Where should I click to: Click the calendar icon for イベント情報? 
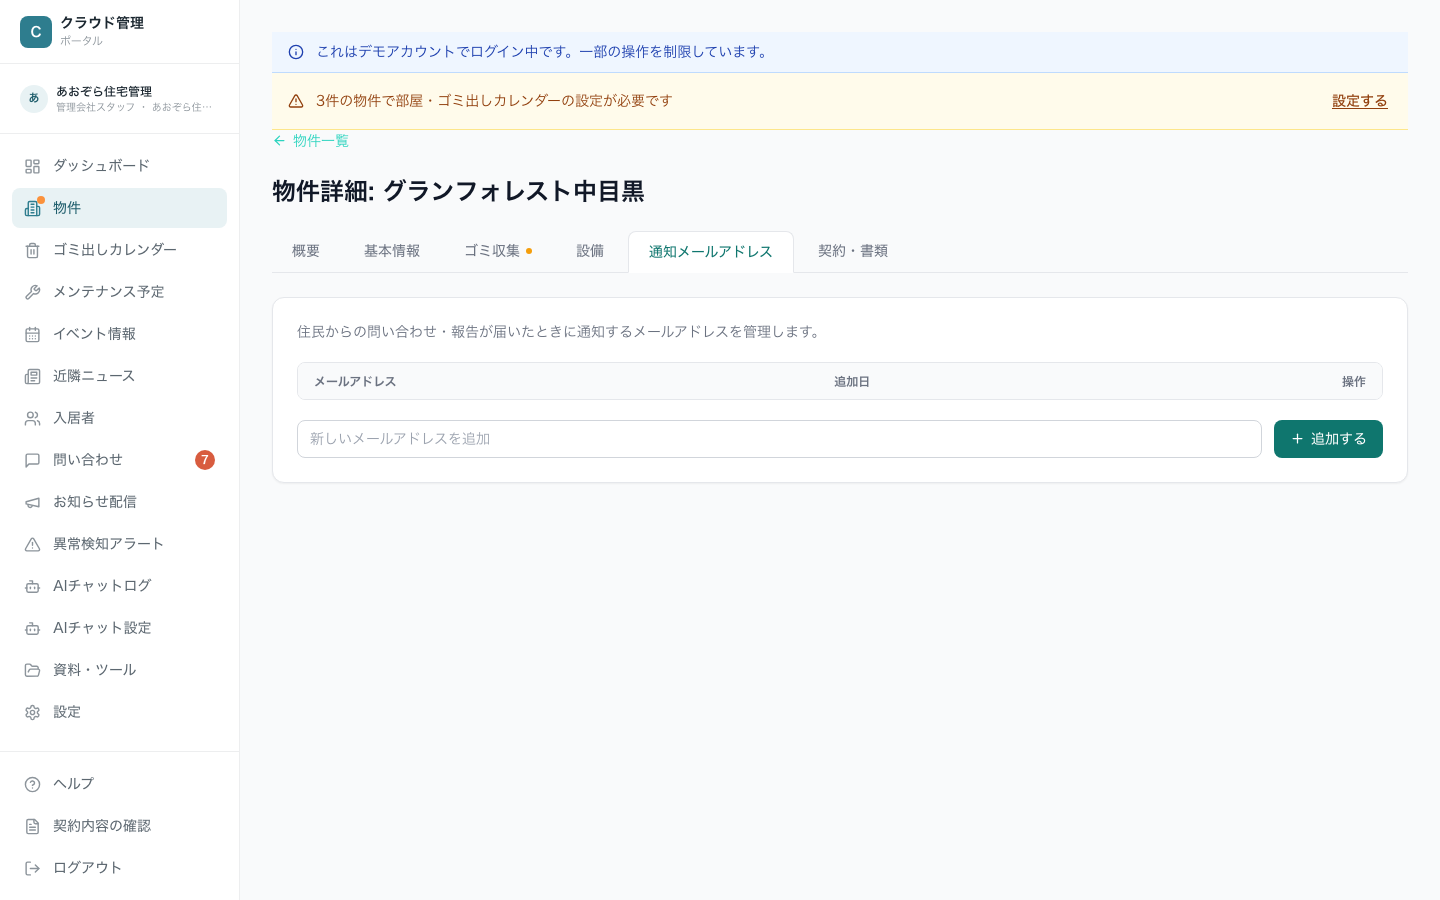[32, 334]
